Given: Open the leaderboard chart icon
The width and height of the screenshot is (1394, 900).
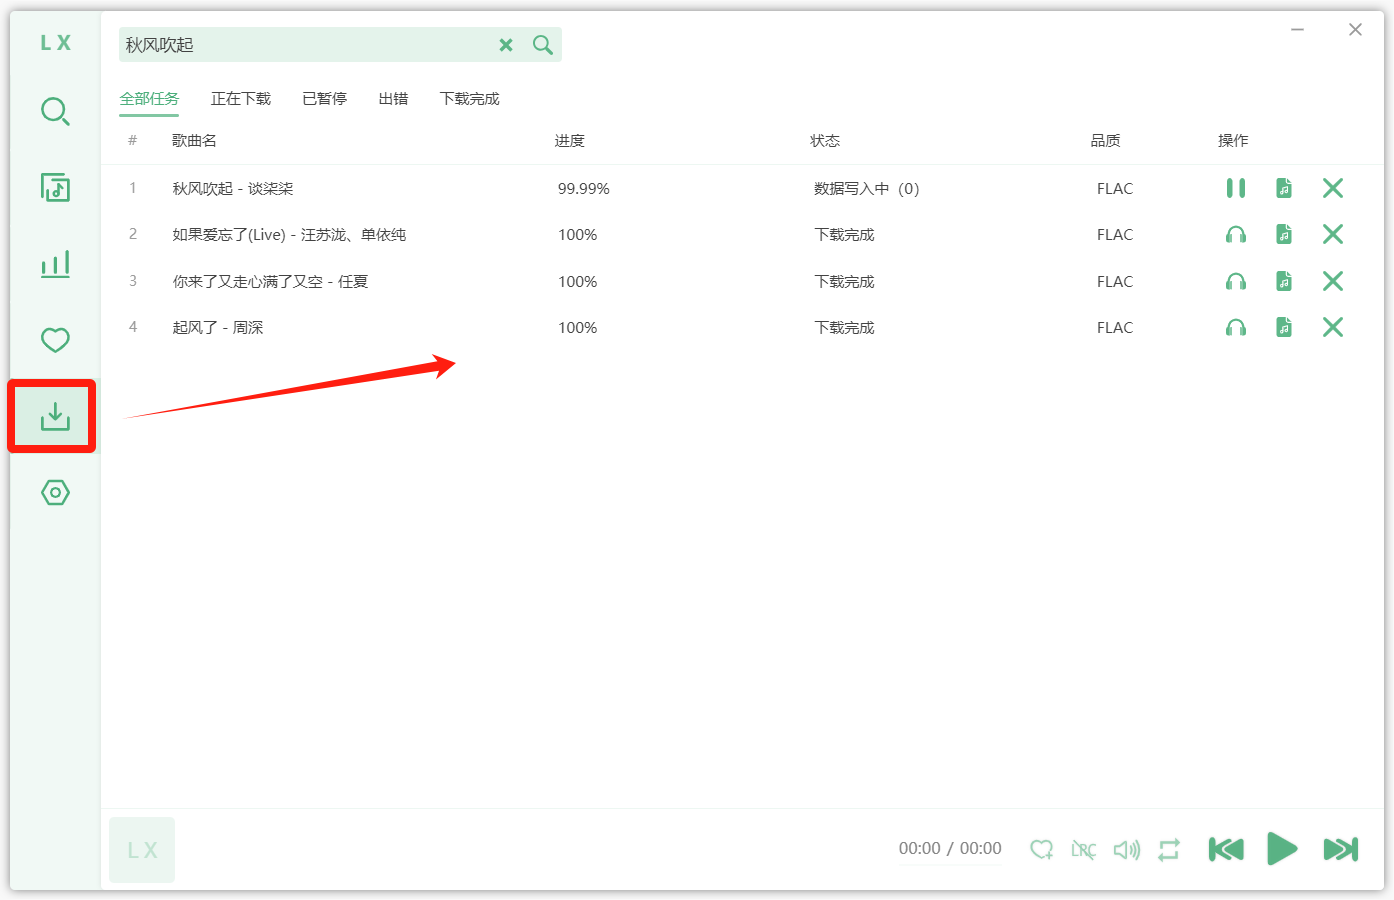Looking at the screenshot, I should [x=55, y=264].
